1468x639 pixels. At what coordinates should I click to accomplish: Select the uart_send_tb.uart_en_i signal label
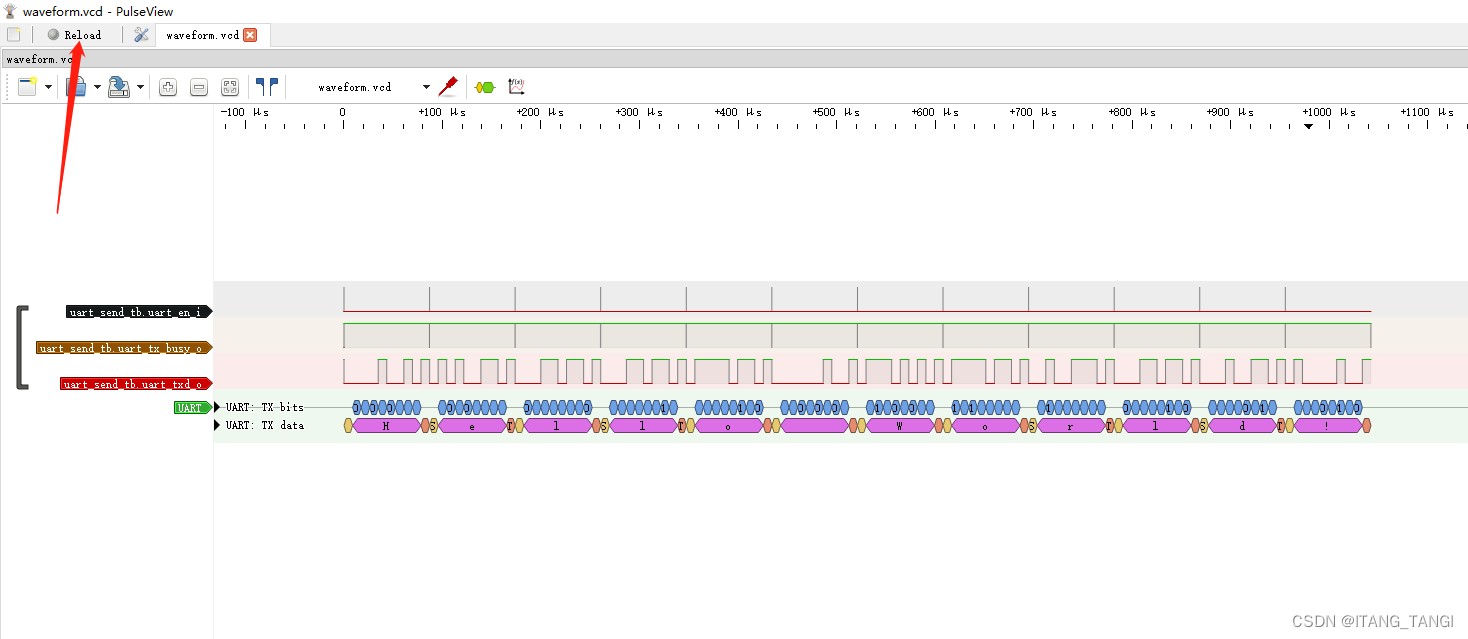pyautogui.click(x=137, y=311)
